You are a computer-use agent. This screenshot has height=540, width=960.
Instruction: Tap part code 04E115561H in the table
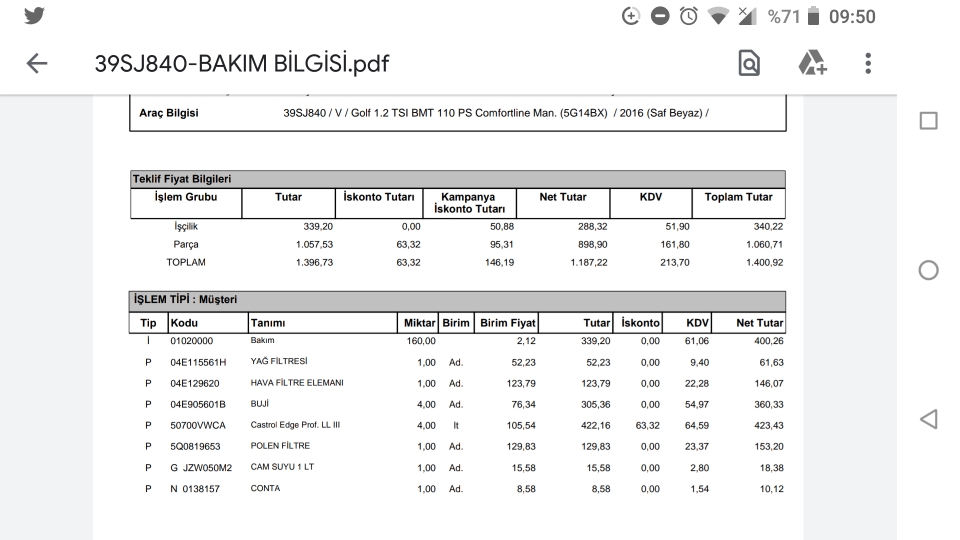click(x=198, y=362)
